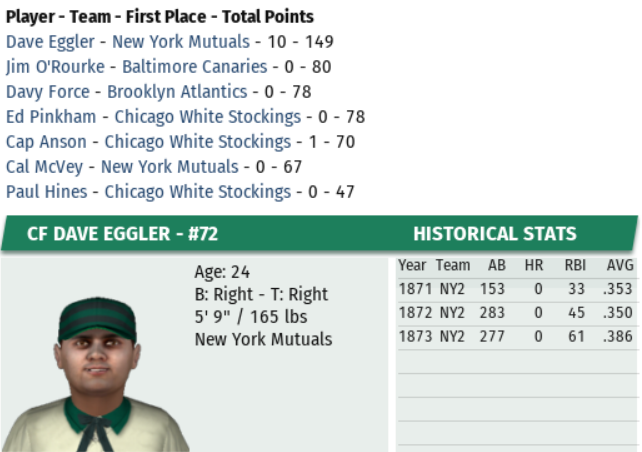Open Cap Anson player page
The width and height of the screenshot is (642, 452).
click(46, 142)
